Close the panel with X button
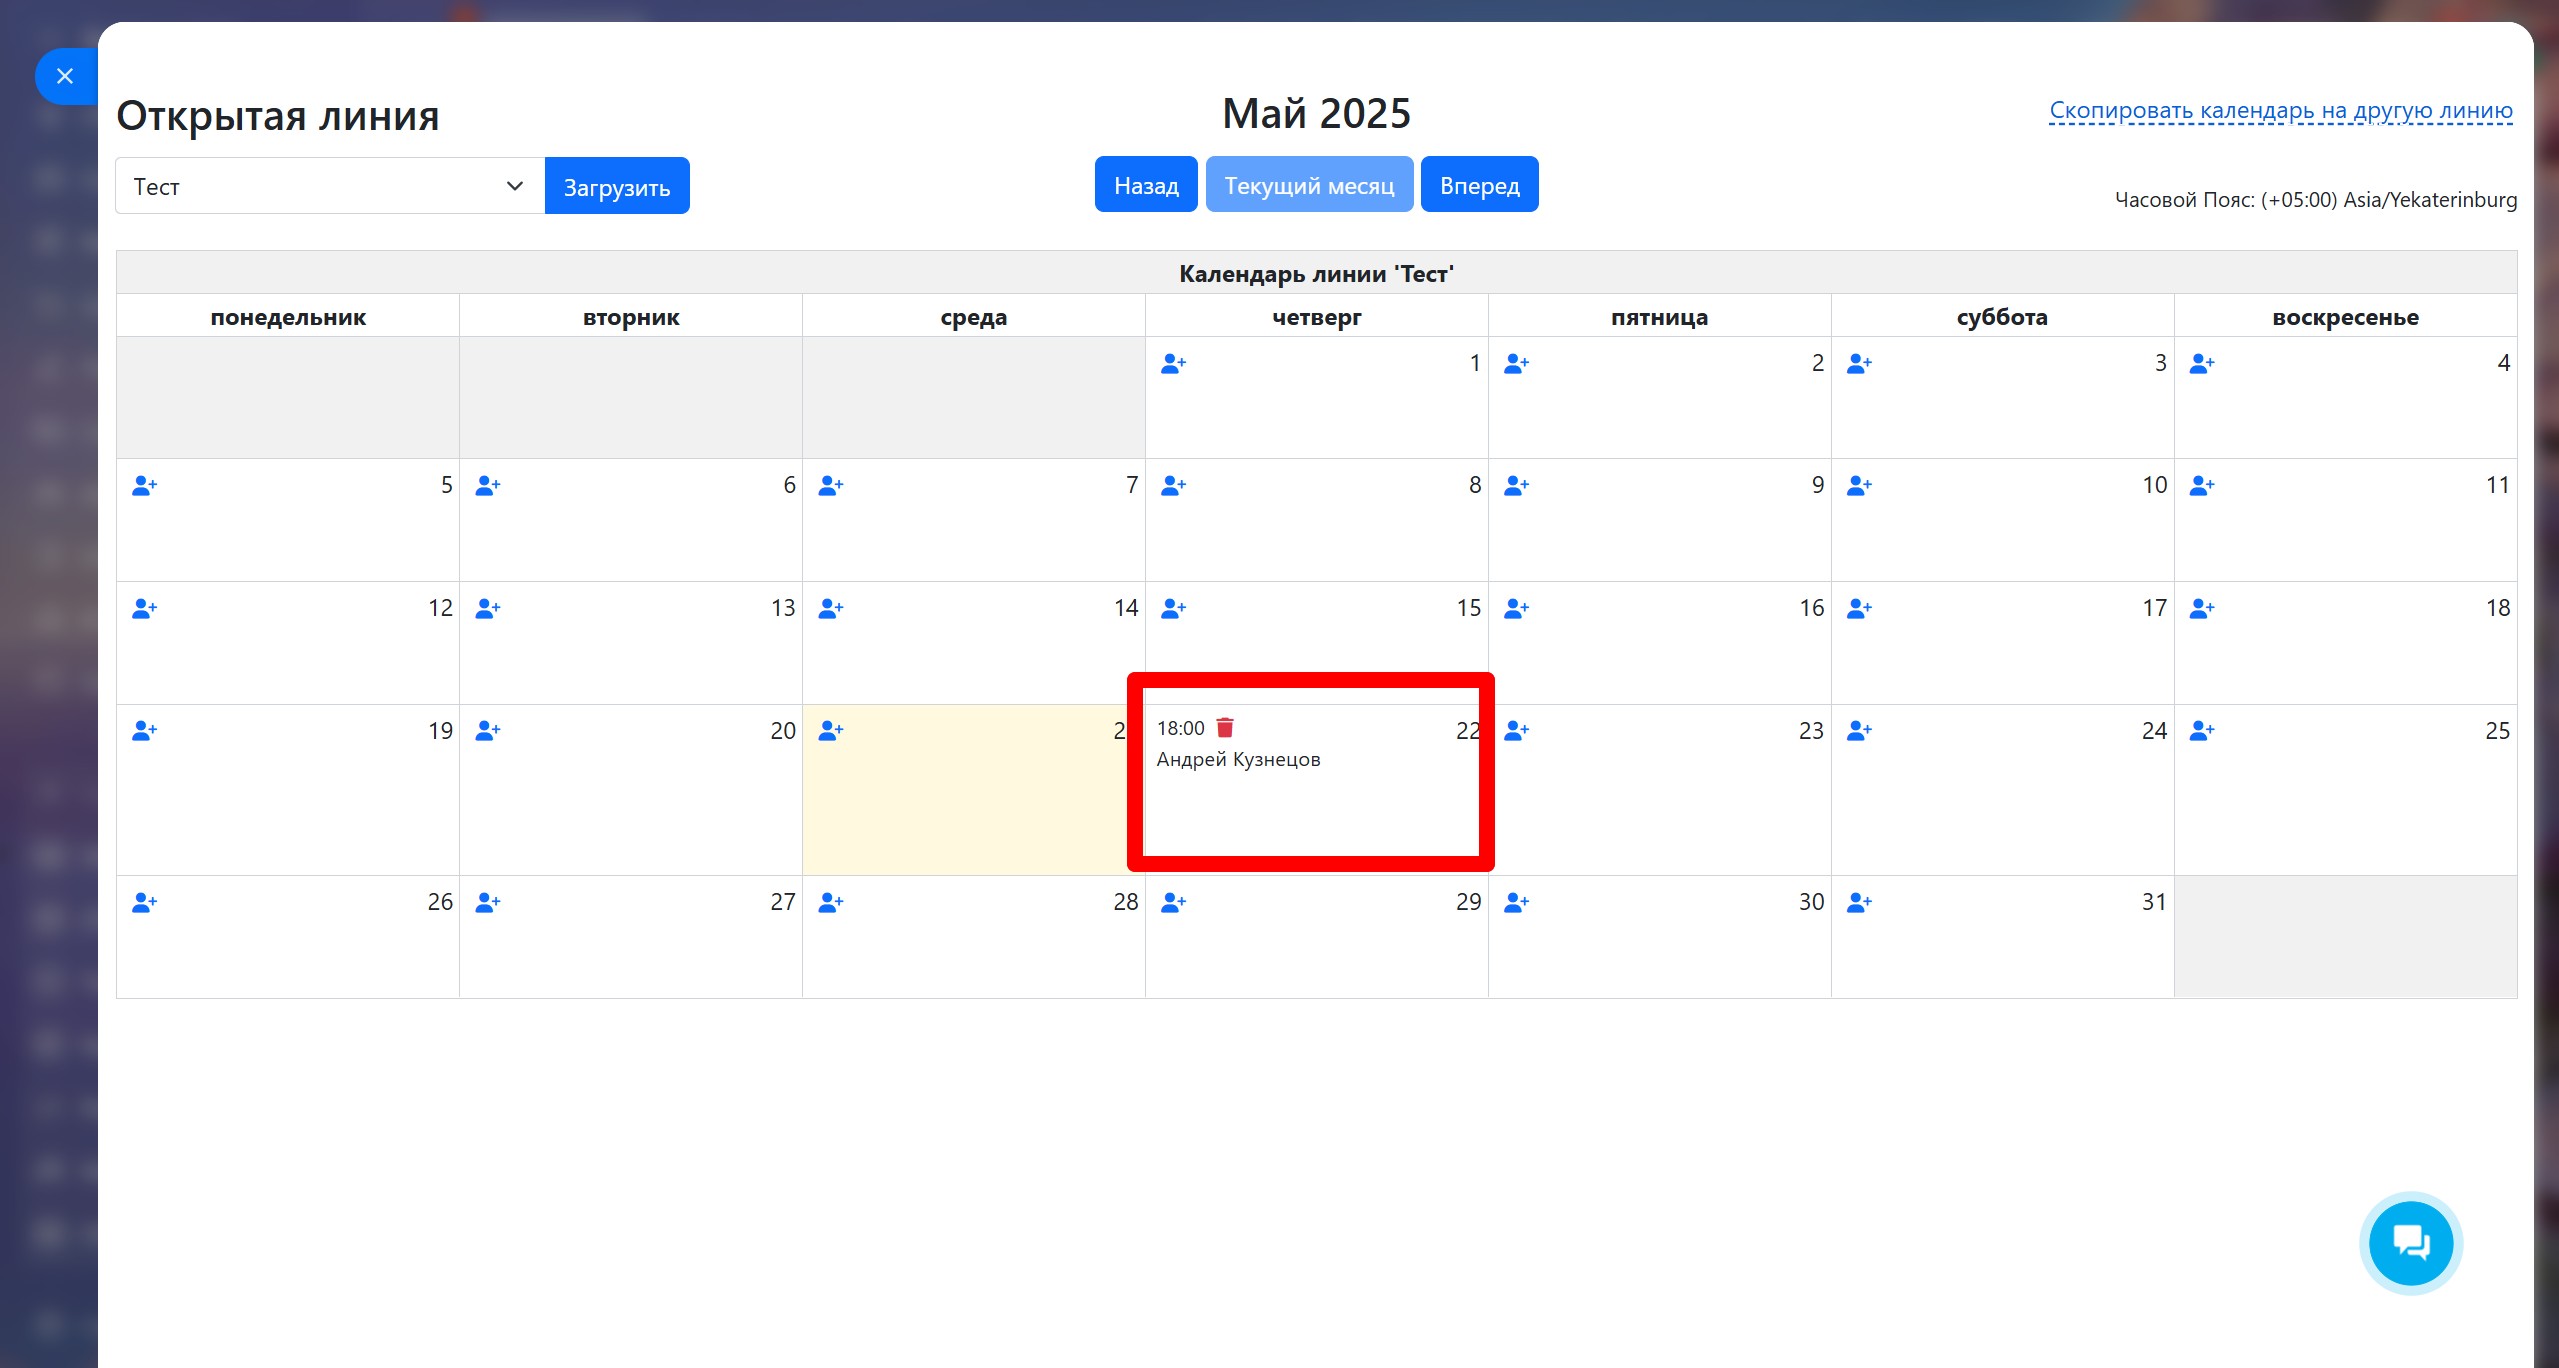Image resolution: width=2559 pixels, height=1368 pixels. (x=65, y=76)
